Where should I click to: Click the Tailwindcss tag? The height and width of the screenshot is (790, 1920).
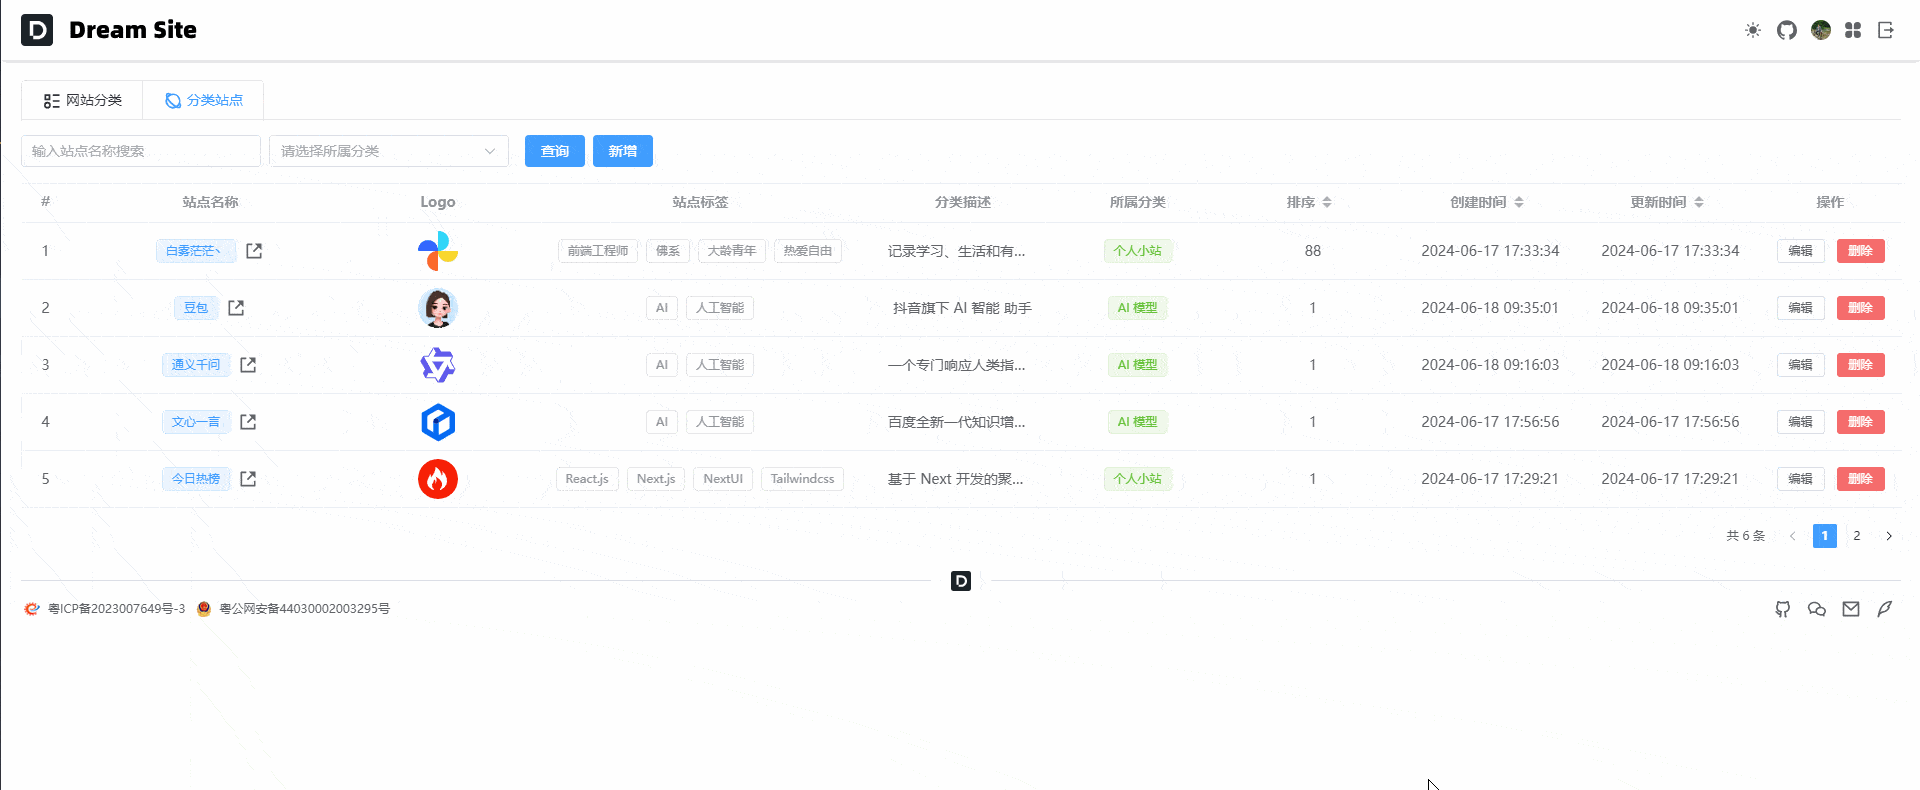click(x=803, y=479)
